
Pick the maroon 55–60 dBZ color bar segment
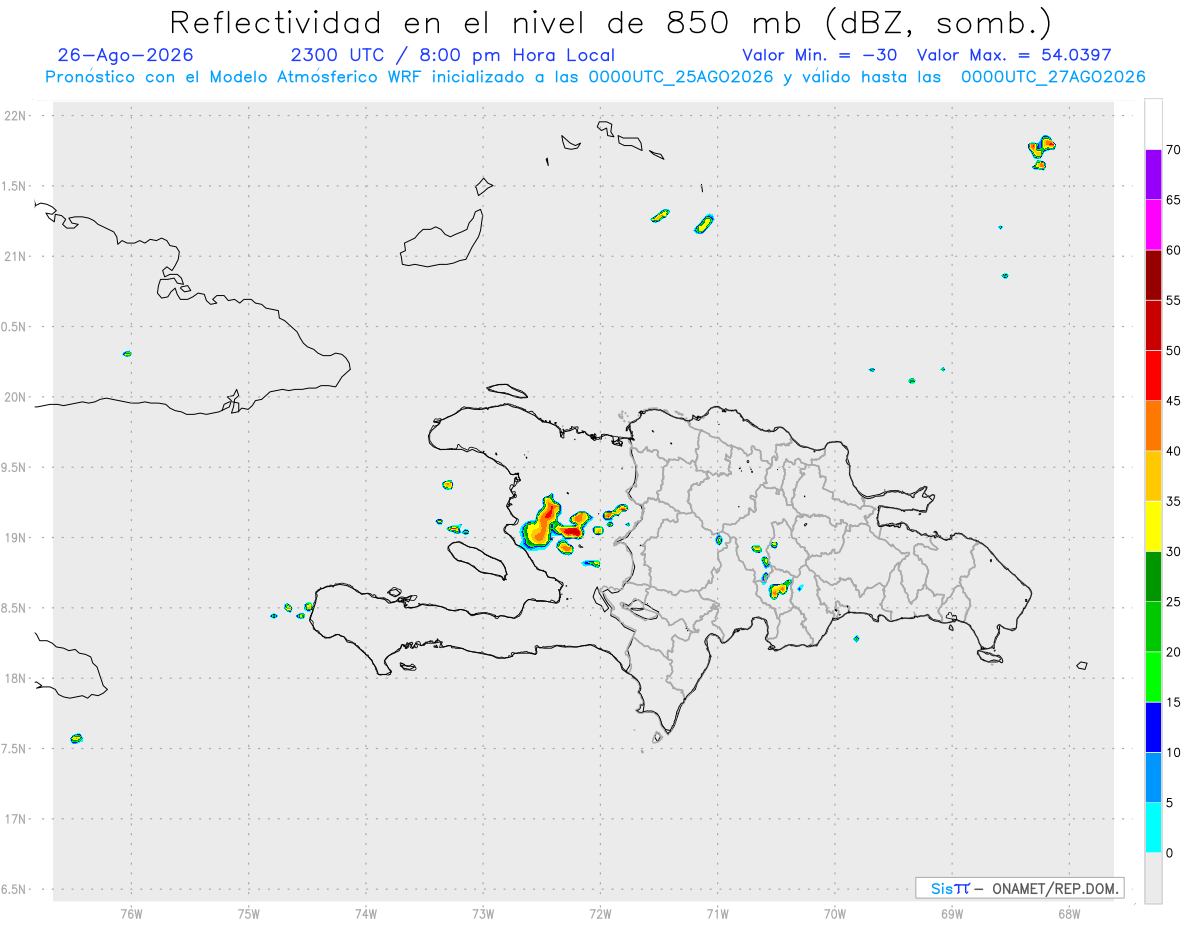(1153, 275)
